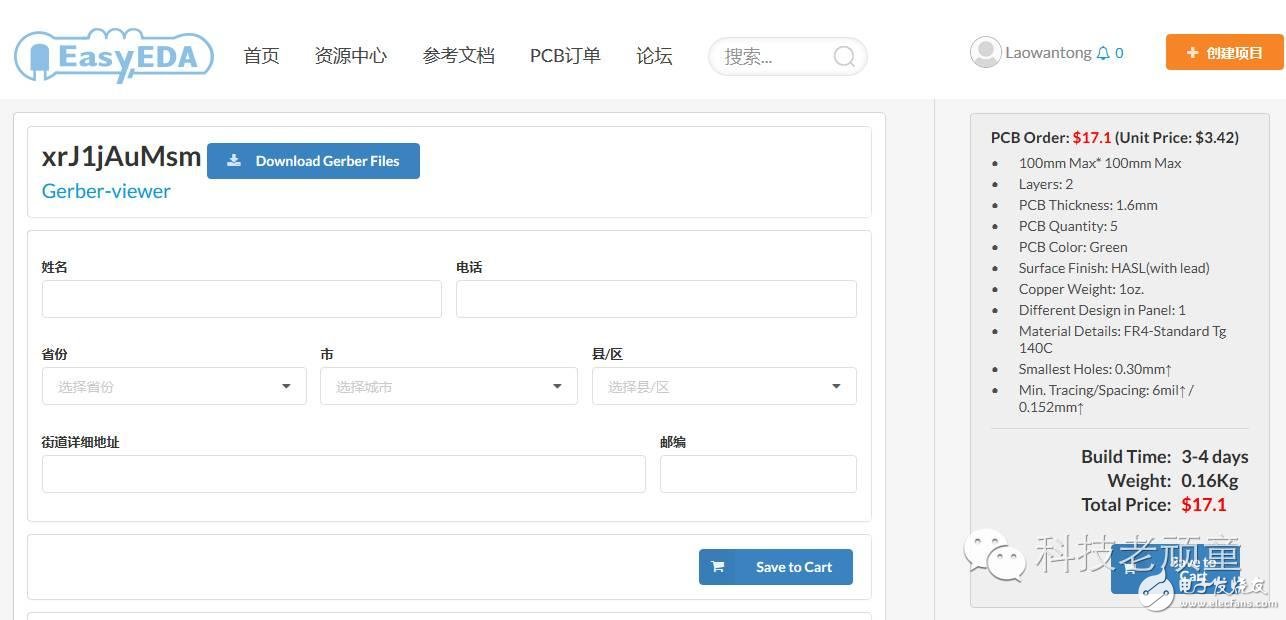Click the search magnifier icon
1286x620 pixels.
click(844, 57)
